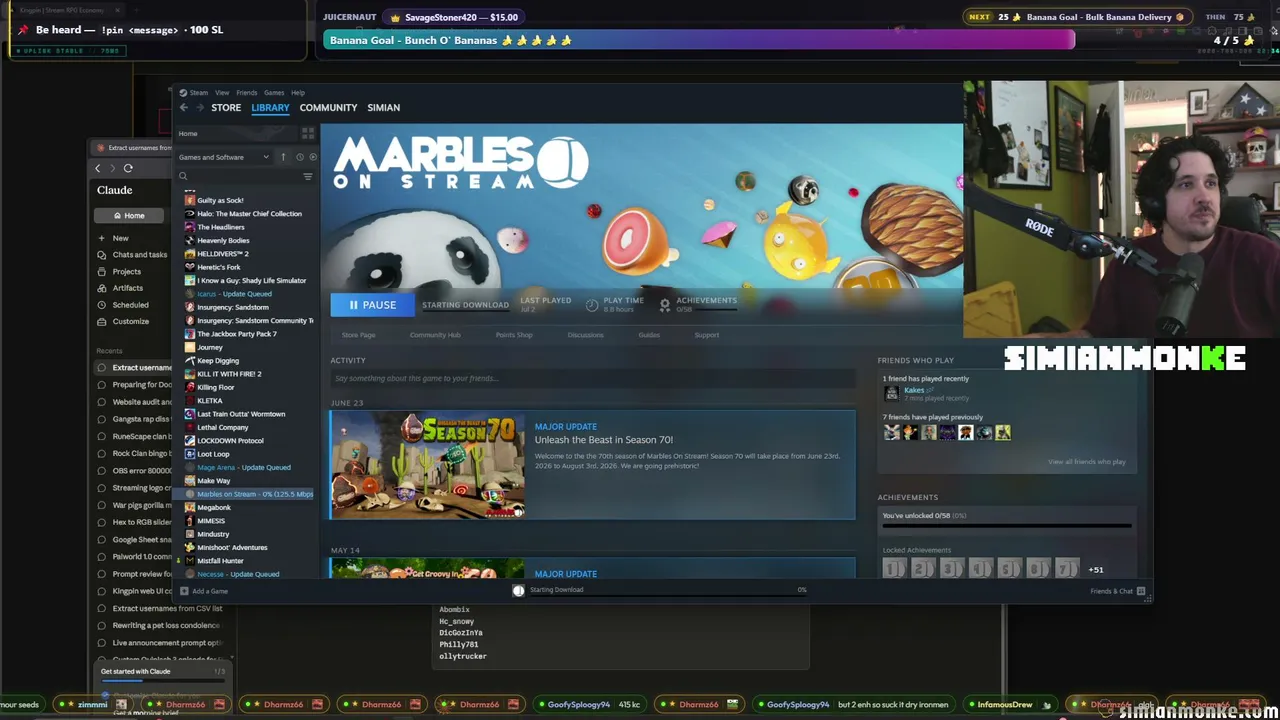Image resolution: width=1280 pixels, height=720 pixels.
Task: Open the Season 70 update thumbnail
Action: [x=428, y=465]
